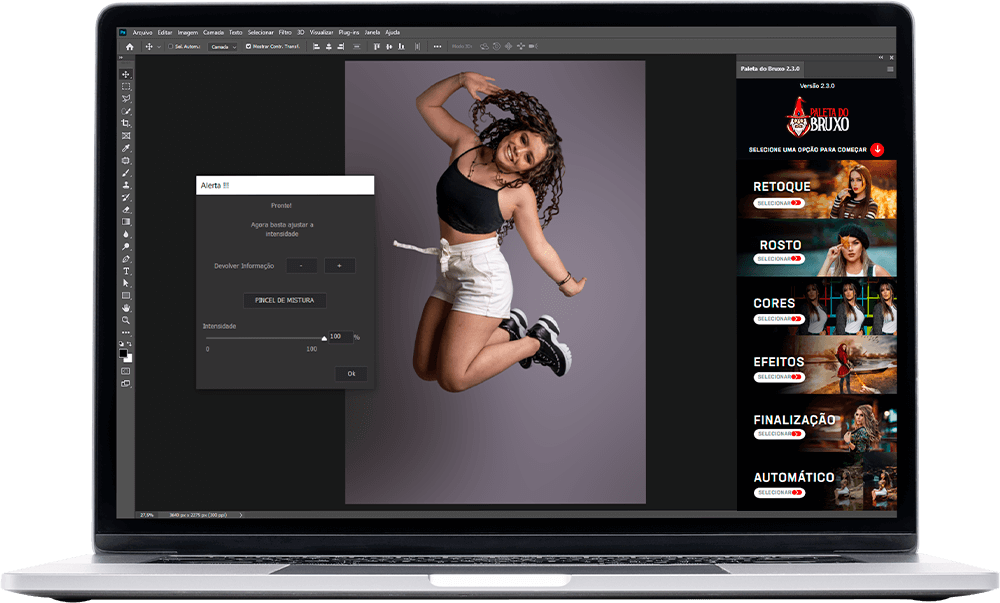Open Paleta do Bruxo panel menu
1000x603 pixels.
890,69
